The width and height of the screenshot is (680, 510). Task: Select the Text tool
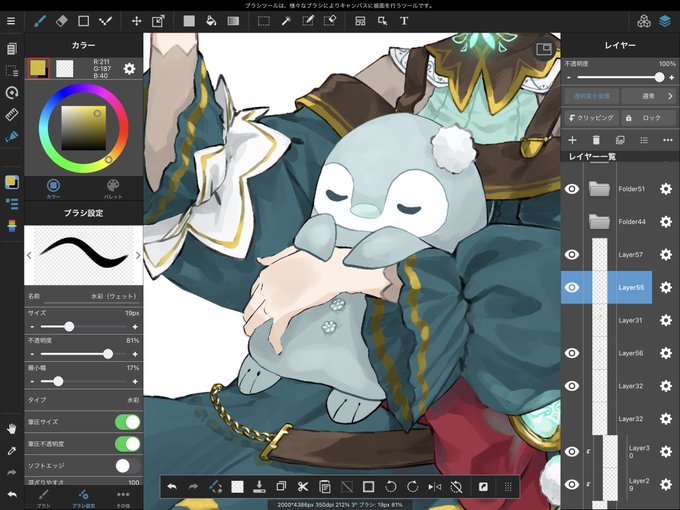(404, 21)
